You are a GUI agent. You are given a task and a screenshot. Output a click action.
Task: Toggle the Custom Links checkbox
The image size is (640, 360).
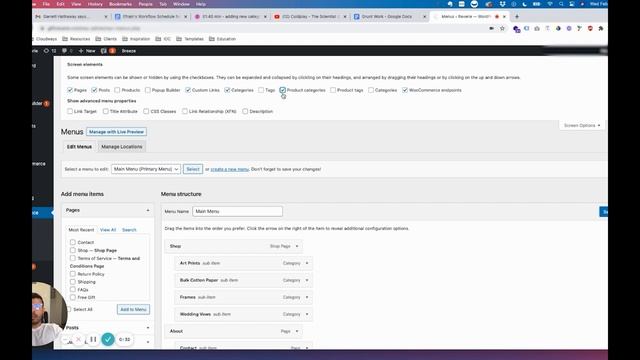pyautogui.click(x=188, y=90)
